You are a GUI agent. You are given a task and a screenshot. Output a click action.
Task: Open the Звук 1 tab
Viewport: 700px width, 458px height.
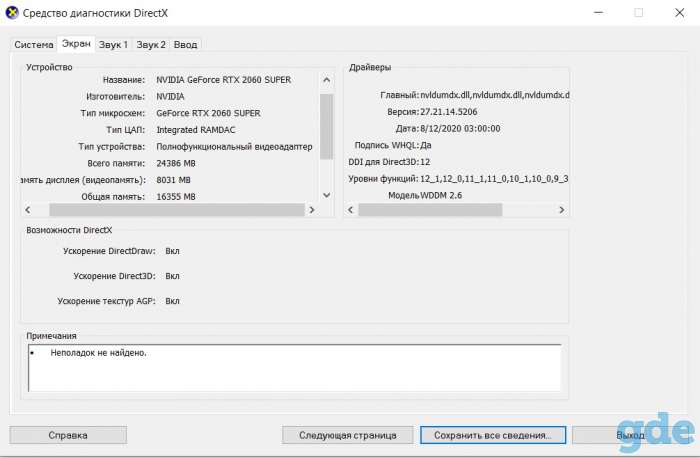[x=113, y=45]
